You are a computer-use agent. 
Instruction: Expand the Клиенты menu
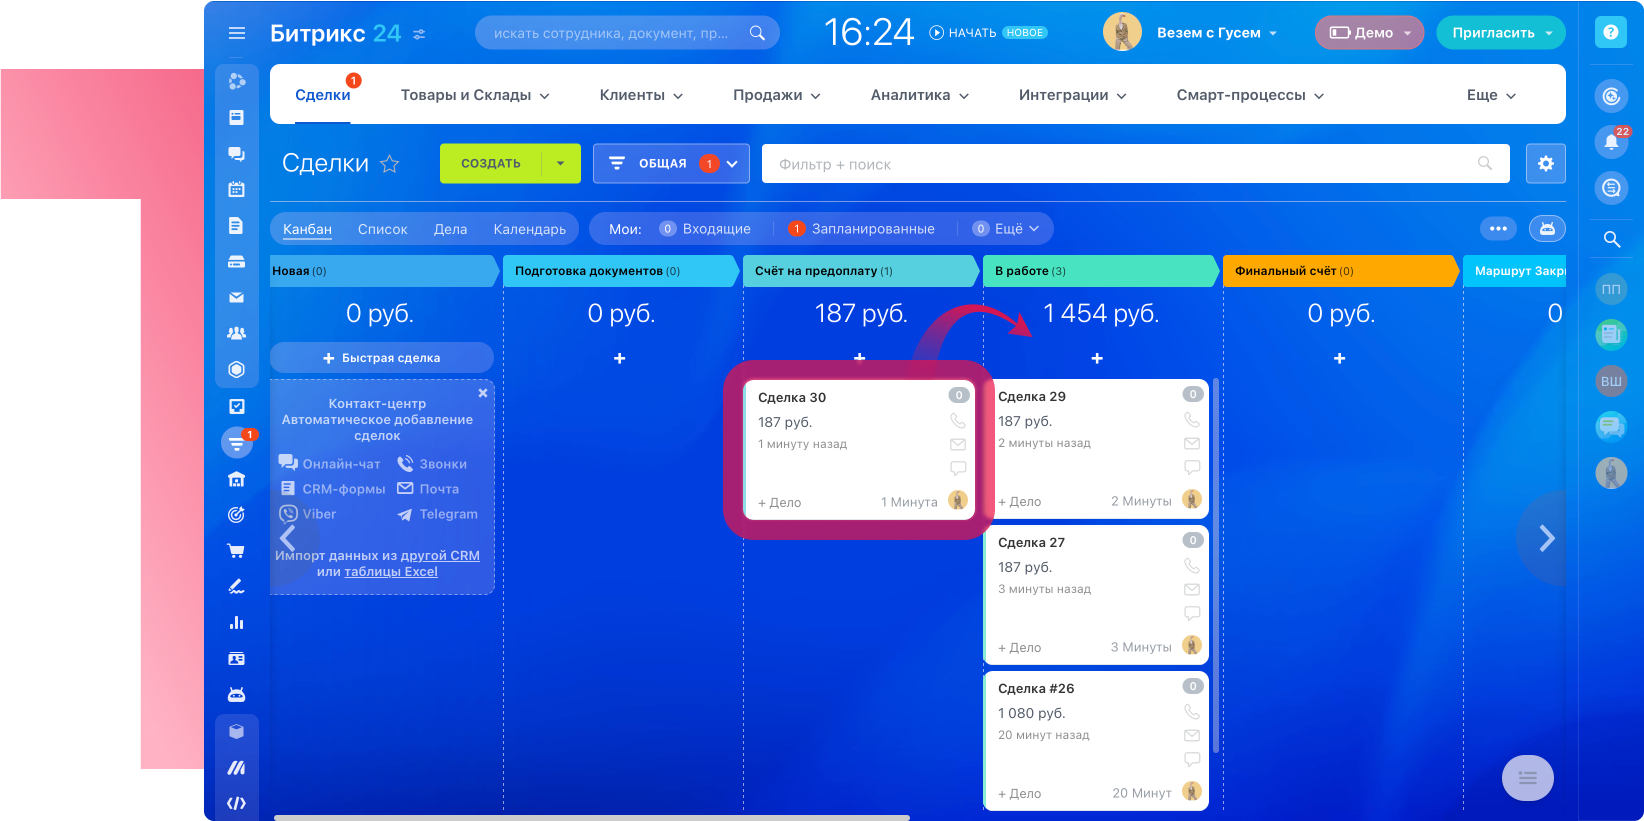point(641,95)
